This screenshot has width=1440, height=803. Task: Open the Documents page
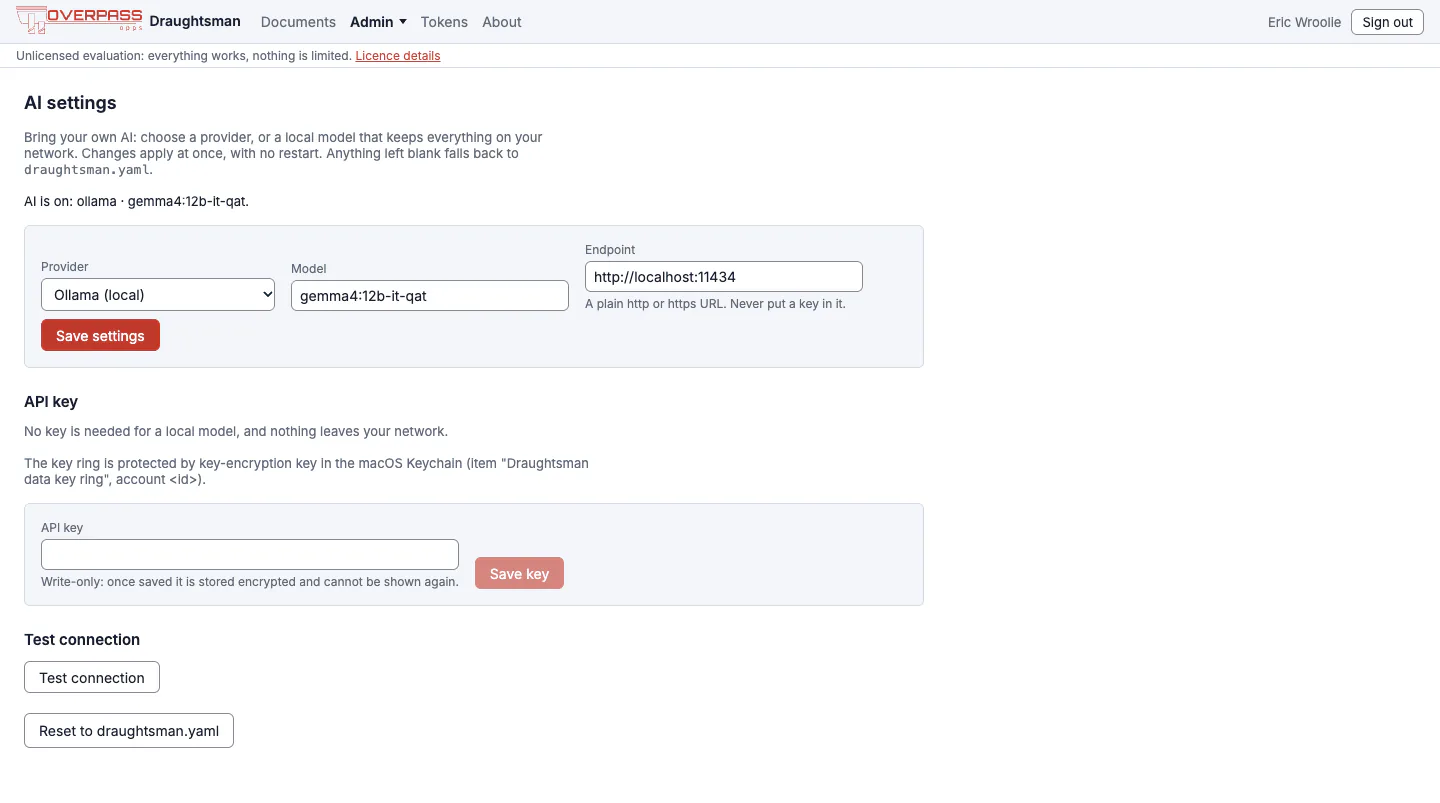298,22
